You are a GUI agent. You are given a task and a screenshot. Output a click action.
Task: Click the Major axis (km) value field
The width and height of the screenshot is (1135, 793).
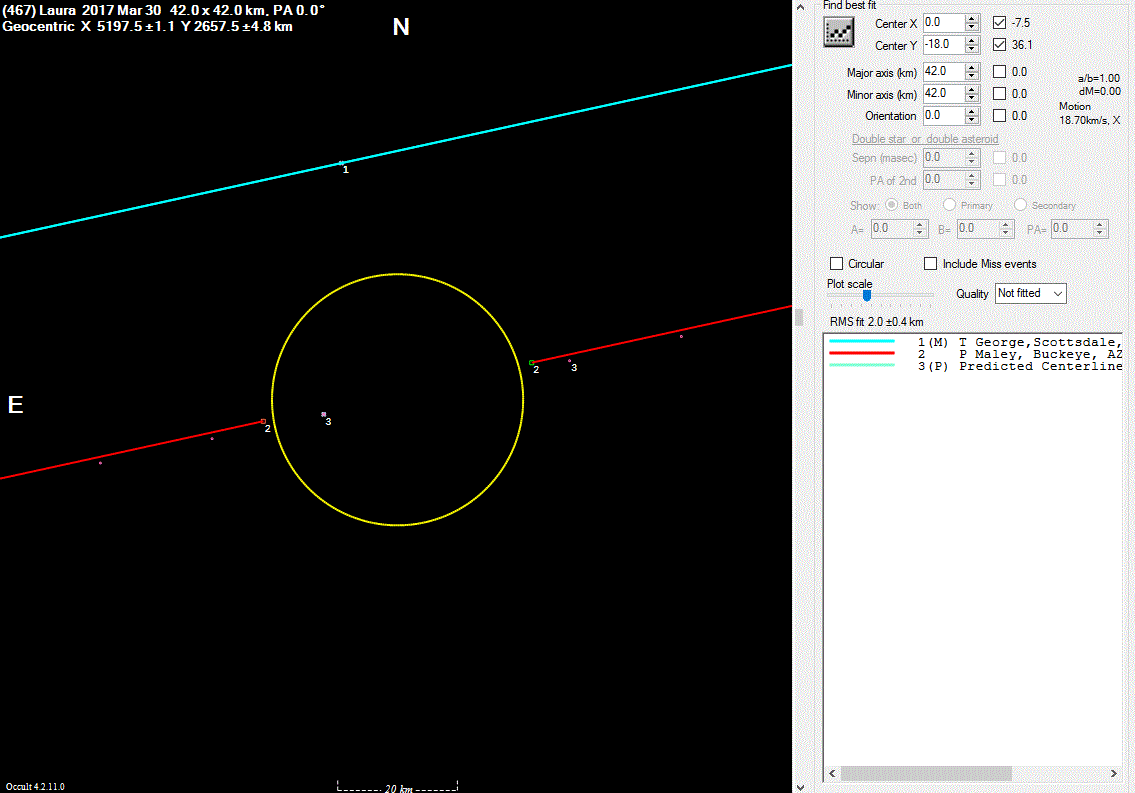point(943,72)
